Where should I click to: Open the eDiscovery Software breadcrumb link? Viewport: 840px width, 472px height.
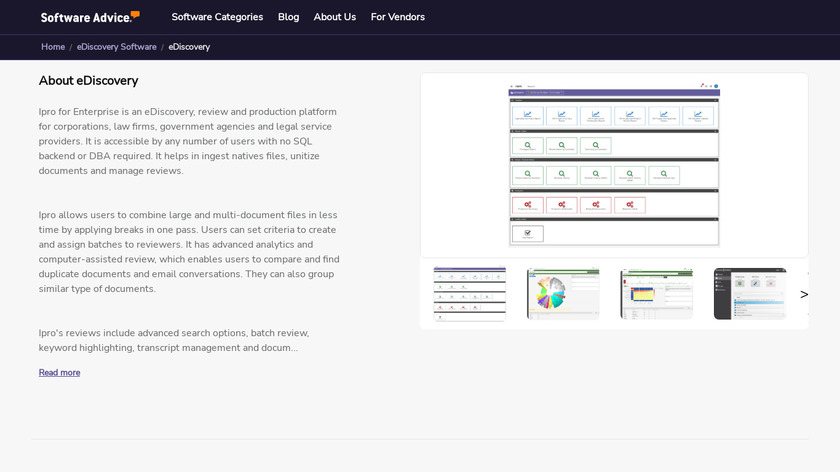[x=116, y=47]
